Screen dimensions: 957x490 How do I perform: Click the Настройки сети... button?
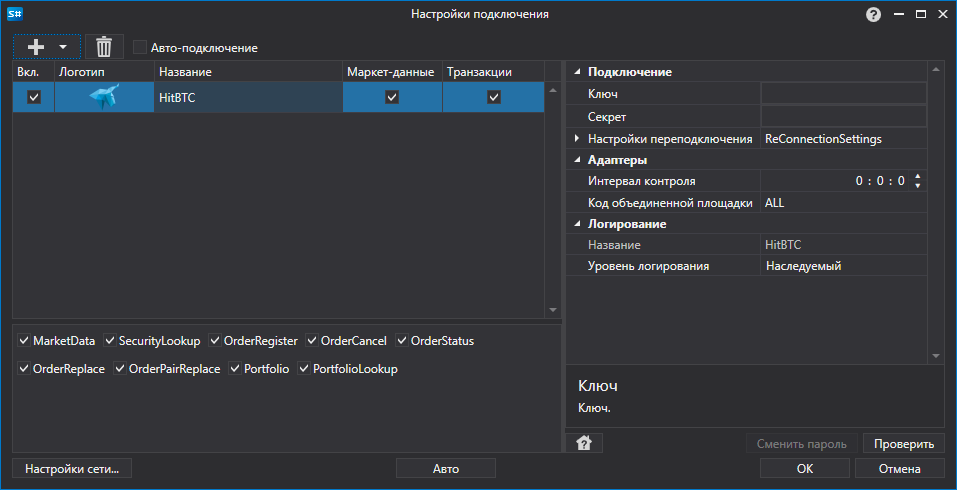(x=72, y=469)
